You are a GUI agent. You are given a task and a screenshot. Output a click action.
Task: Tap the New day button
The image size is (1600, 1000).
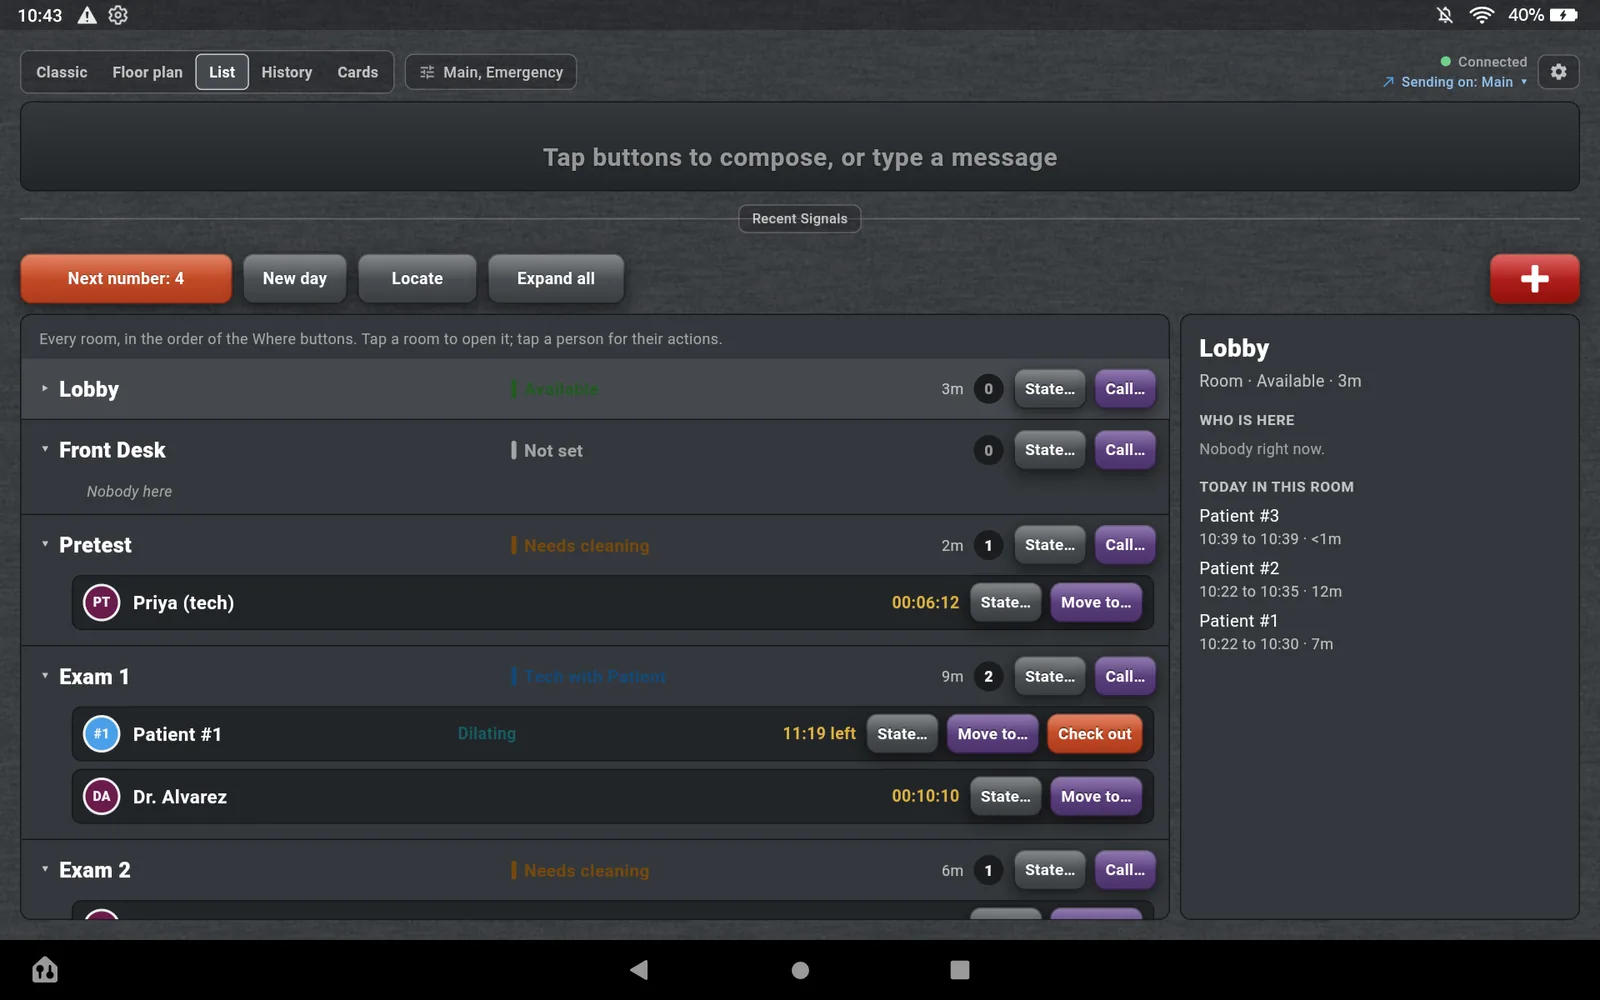coord(295,279)
